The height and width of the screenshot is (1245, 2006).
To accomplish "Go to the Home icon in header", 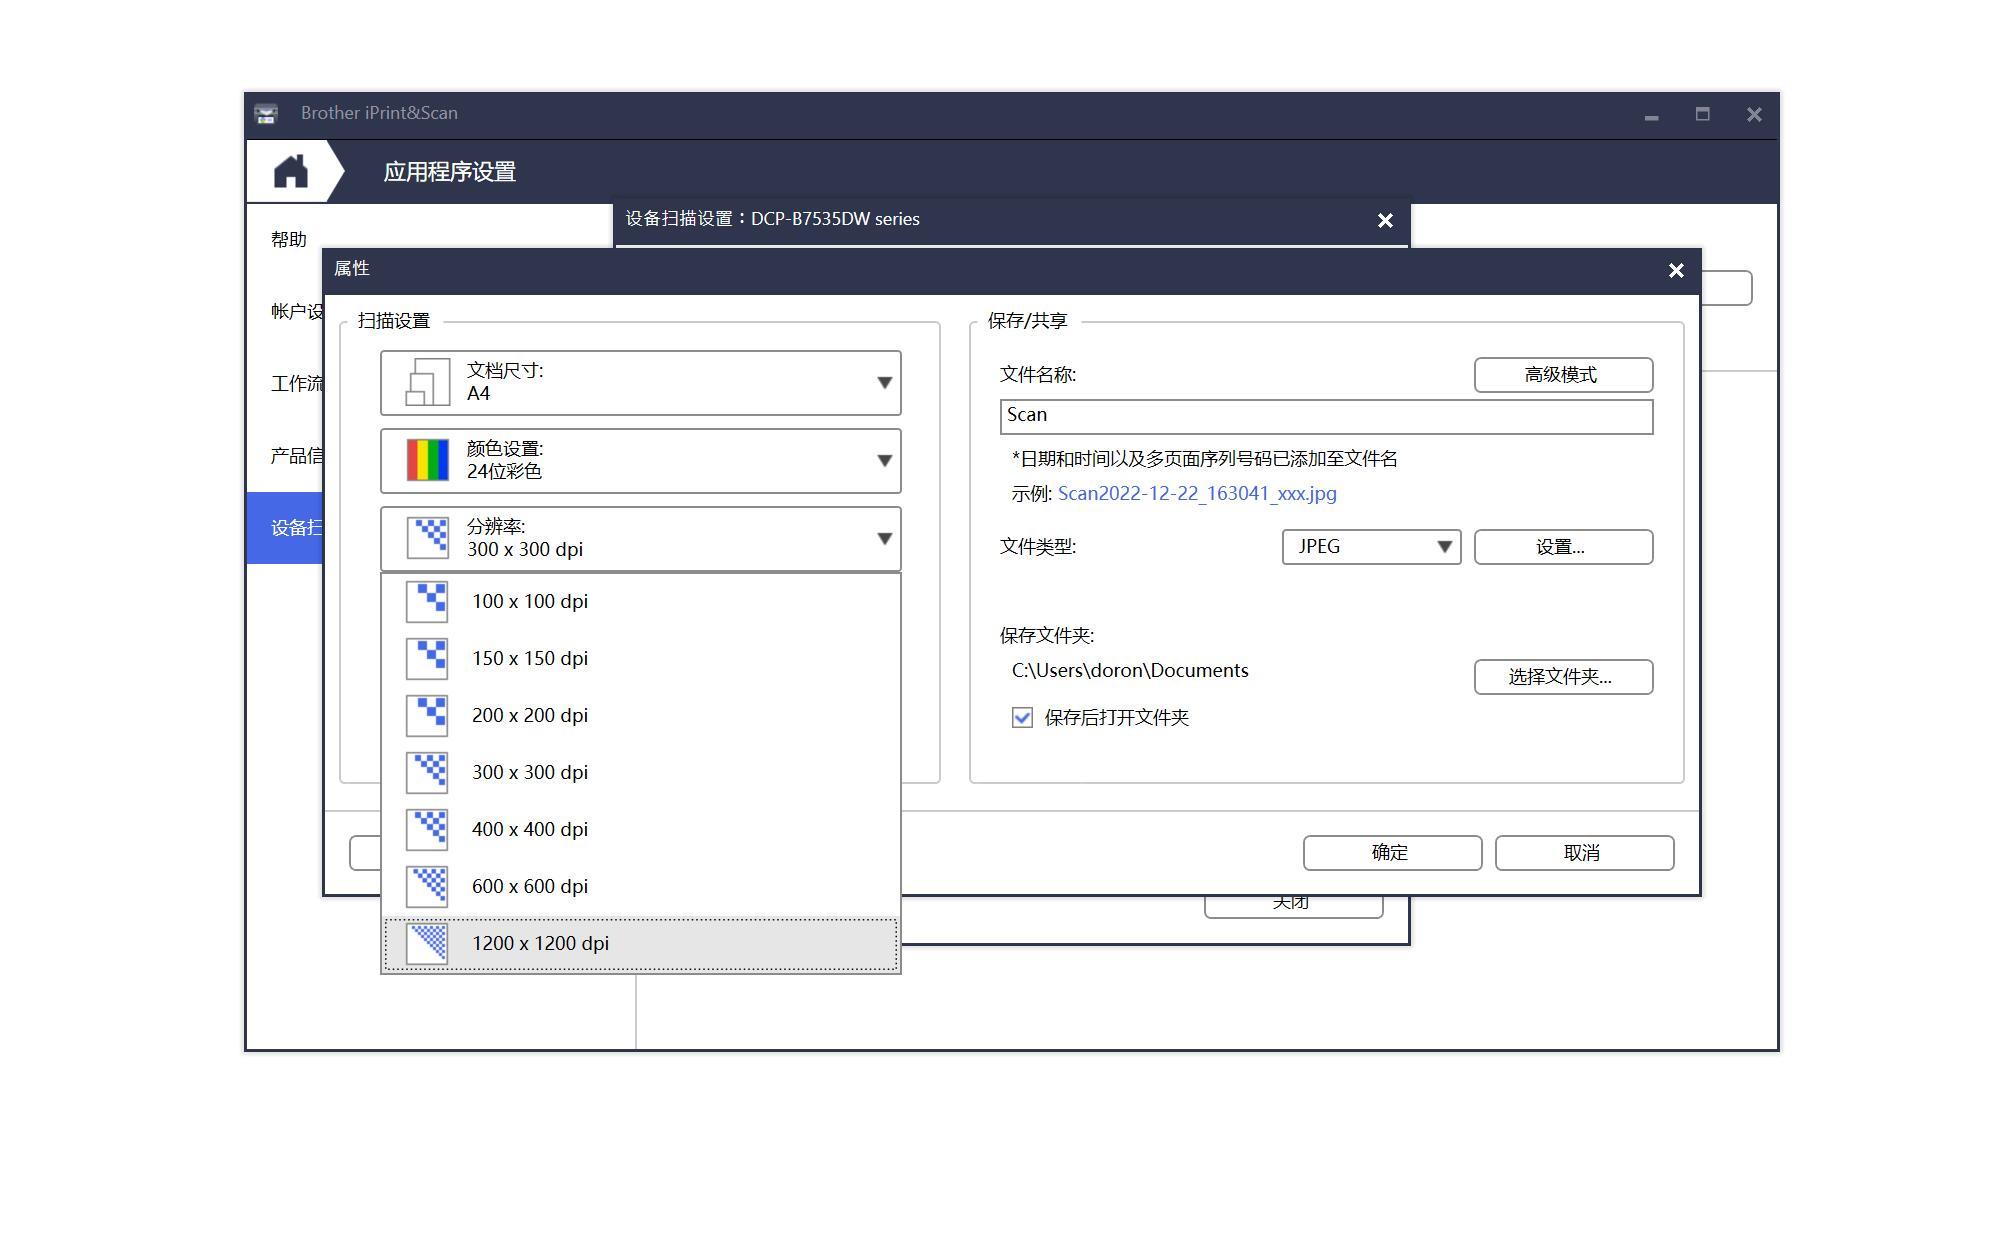I will pyautogui.click(x=291, y=172).
